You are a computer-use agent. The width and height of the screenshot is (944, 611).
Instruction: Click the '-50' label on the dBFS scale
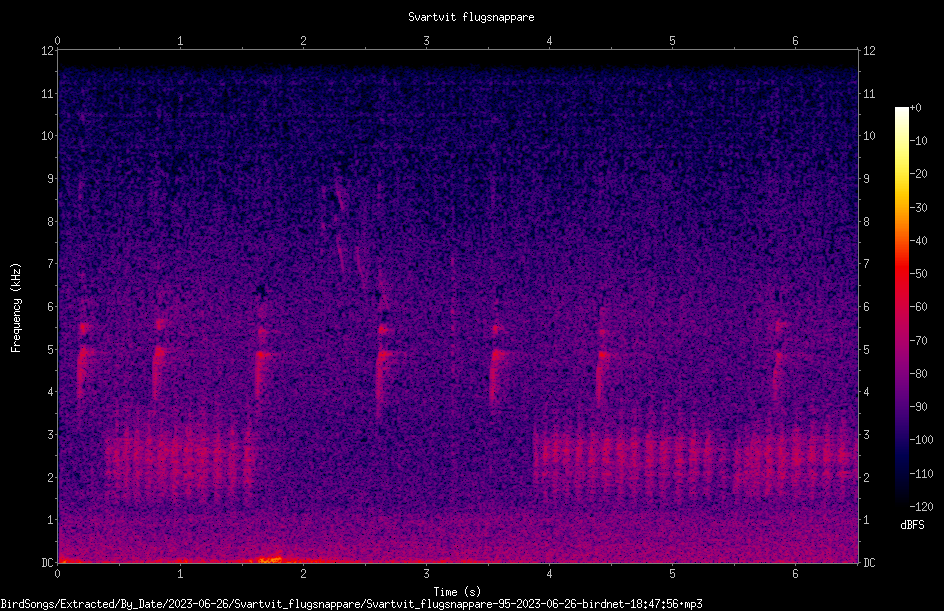point(919,274)
